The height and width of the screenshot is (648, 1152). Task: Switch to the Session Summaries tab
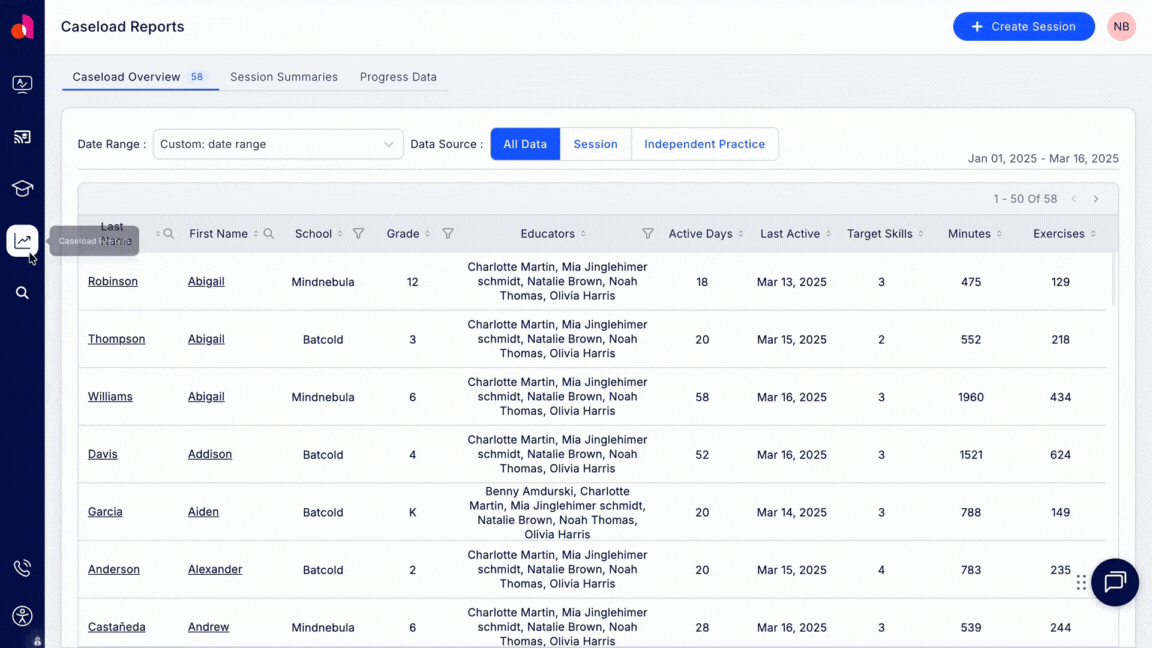pyautogui.click(x=284, y=76)
